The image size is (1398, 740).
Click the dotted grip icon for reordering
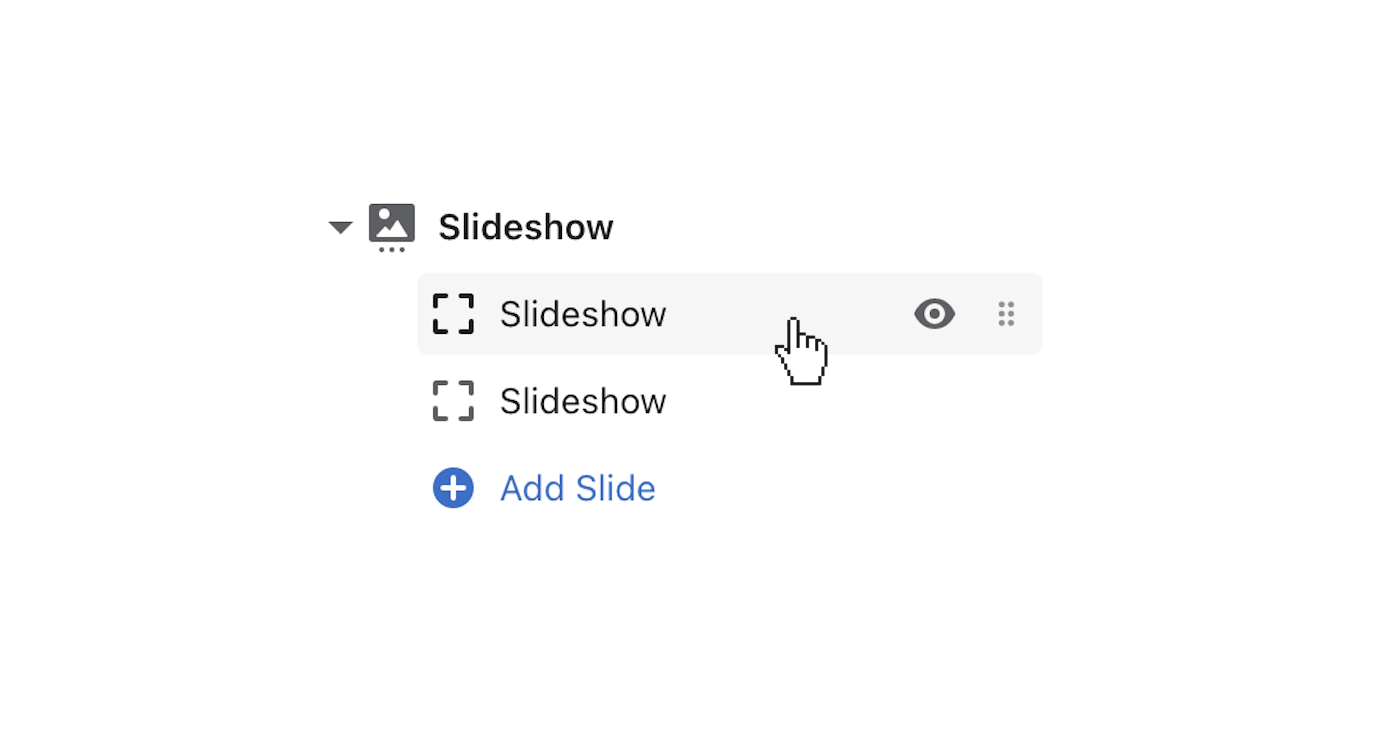(x=1006, y=314)
